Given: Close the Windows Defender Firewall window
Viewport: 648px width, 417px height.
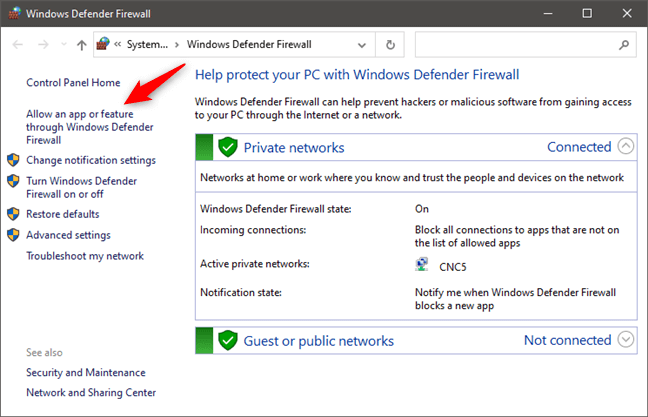Looking at the screenshot, I should [x=627, y=14].
